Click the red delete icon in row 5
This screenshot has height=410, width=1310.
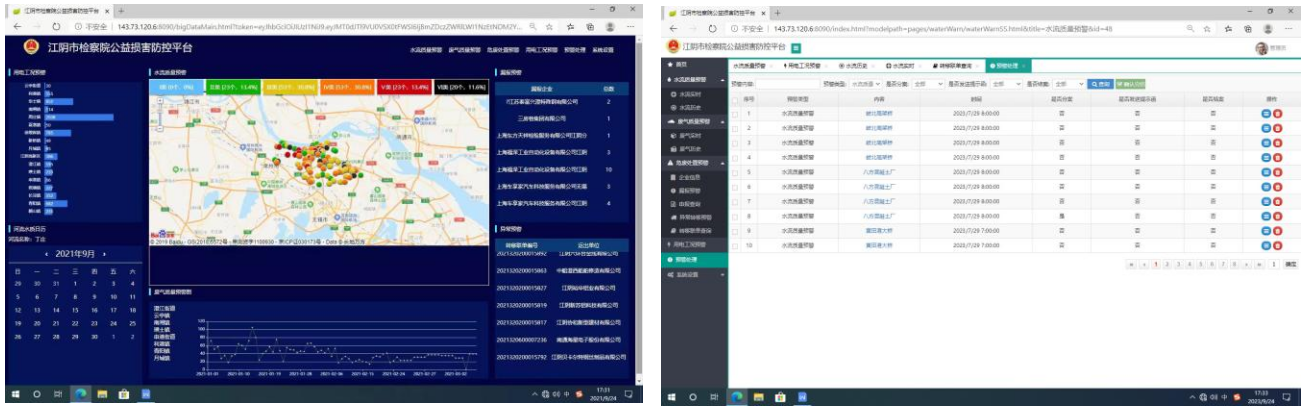coord(1277,172)
